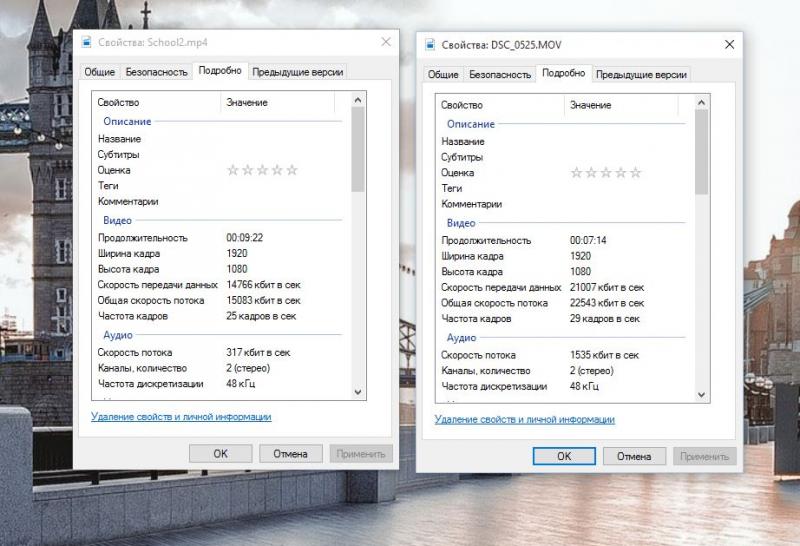
Task: Click file icon in DSC_0525.MOV title bar
Action: coord(430,44)
